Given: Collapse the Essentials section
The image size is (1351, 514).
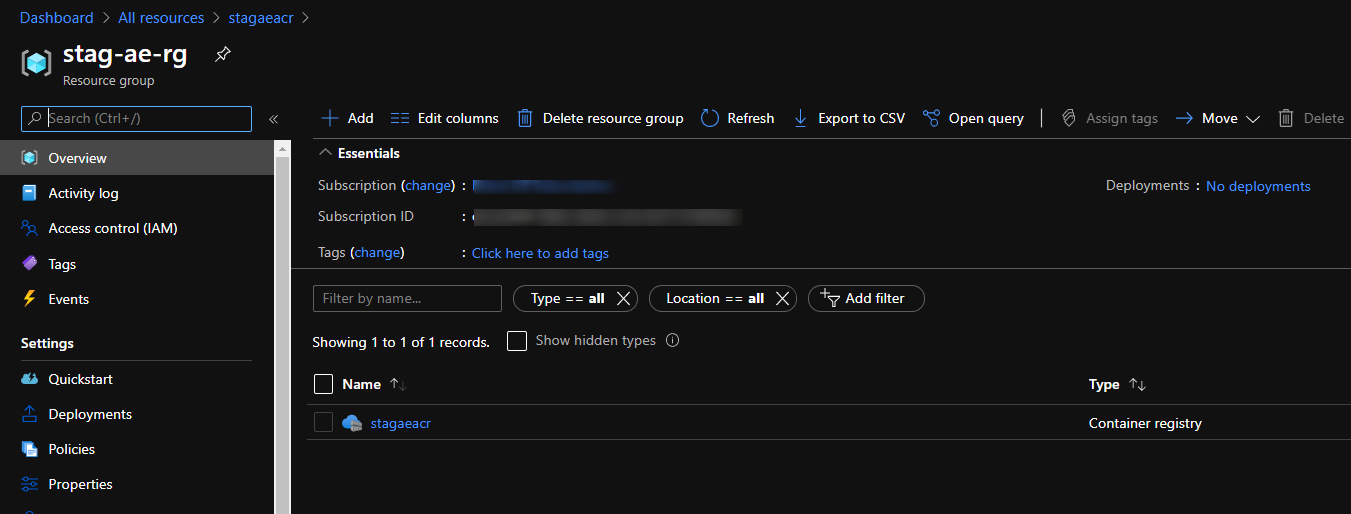Looking at the screenshot, I should 325,153.
